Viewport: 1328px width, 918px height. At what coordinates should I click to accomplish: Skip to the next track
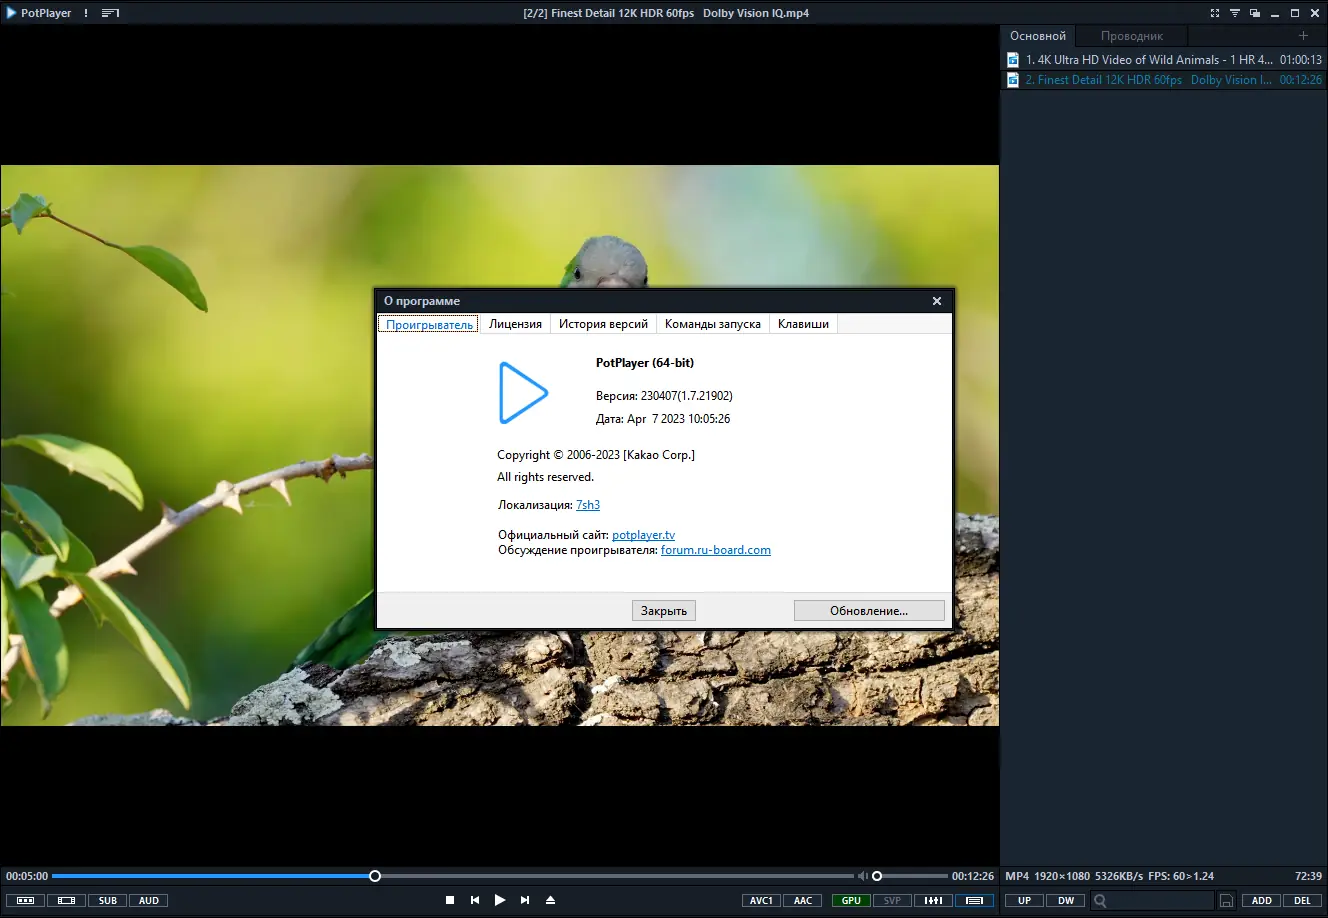[x=525, y=901]
